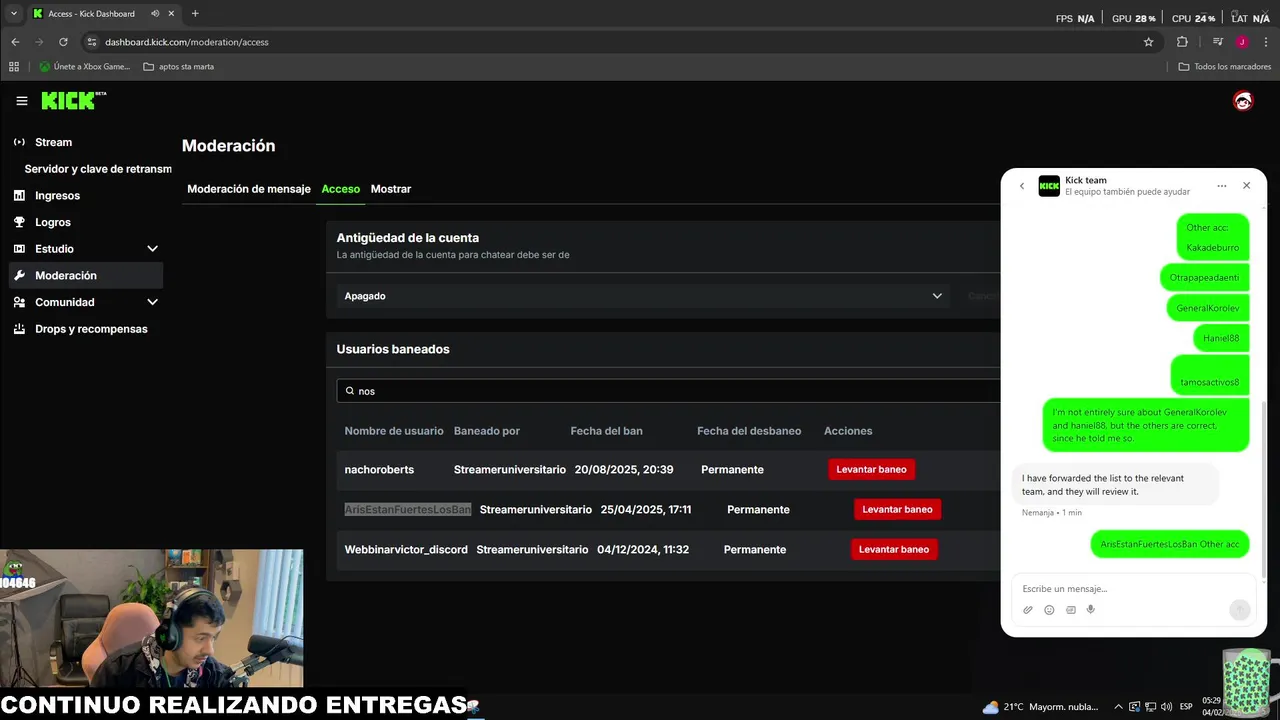
Task: Open emoji picker in chat
Action: pos(1049,610)
